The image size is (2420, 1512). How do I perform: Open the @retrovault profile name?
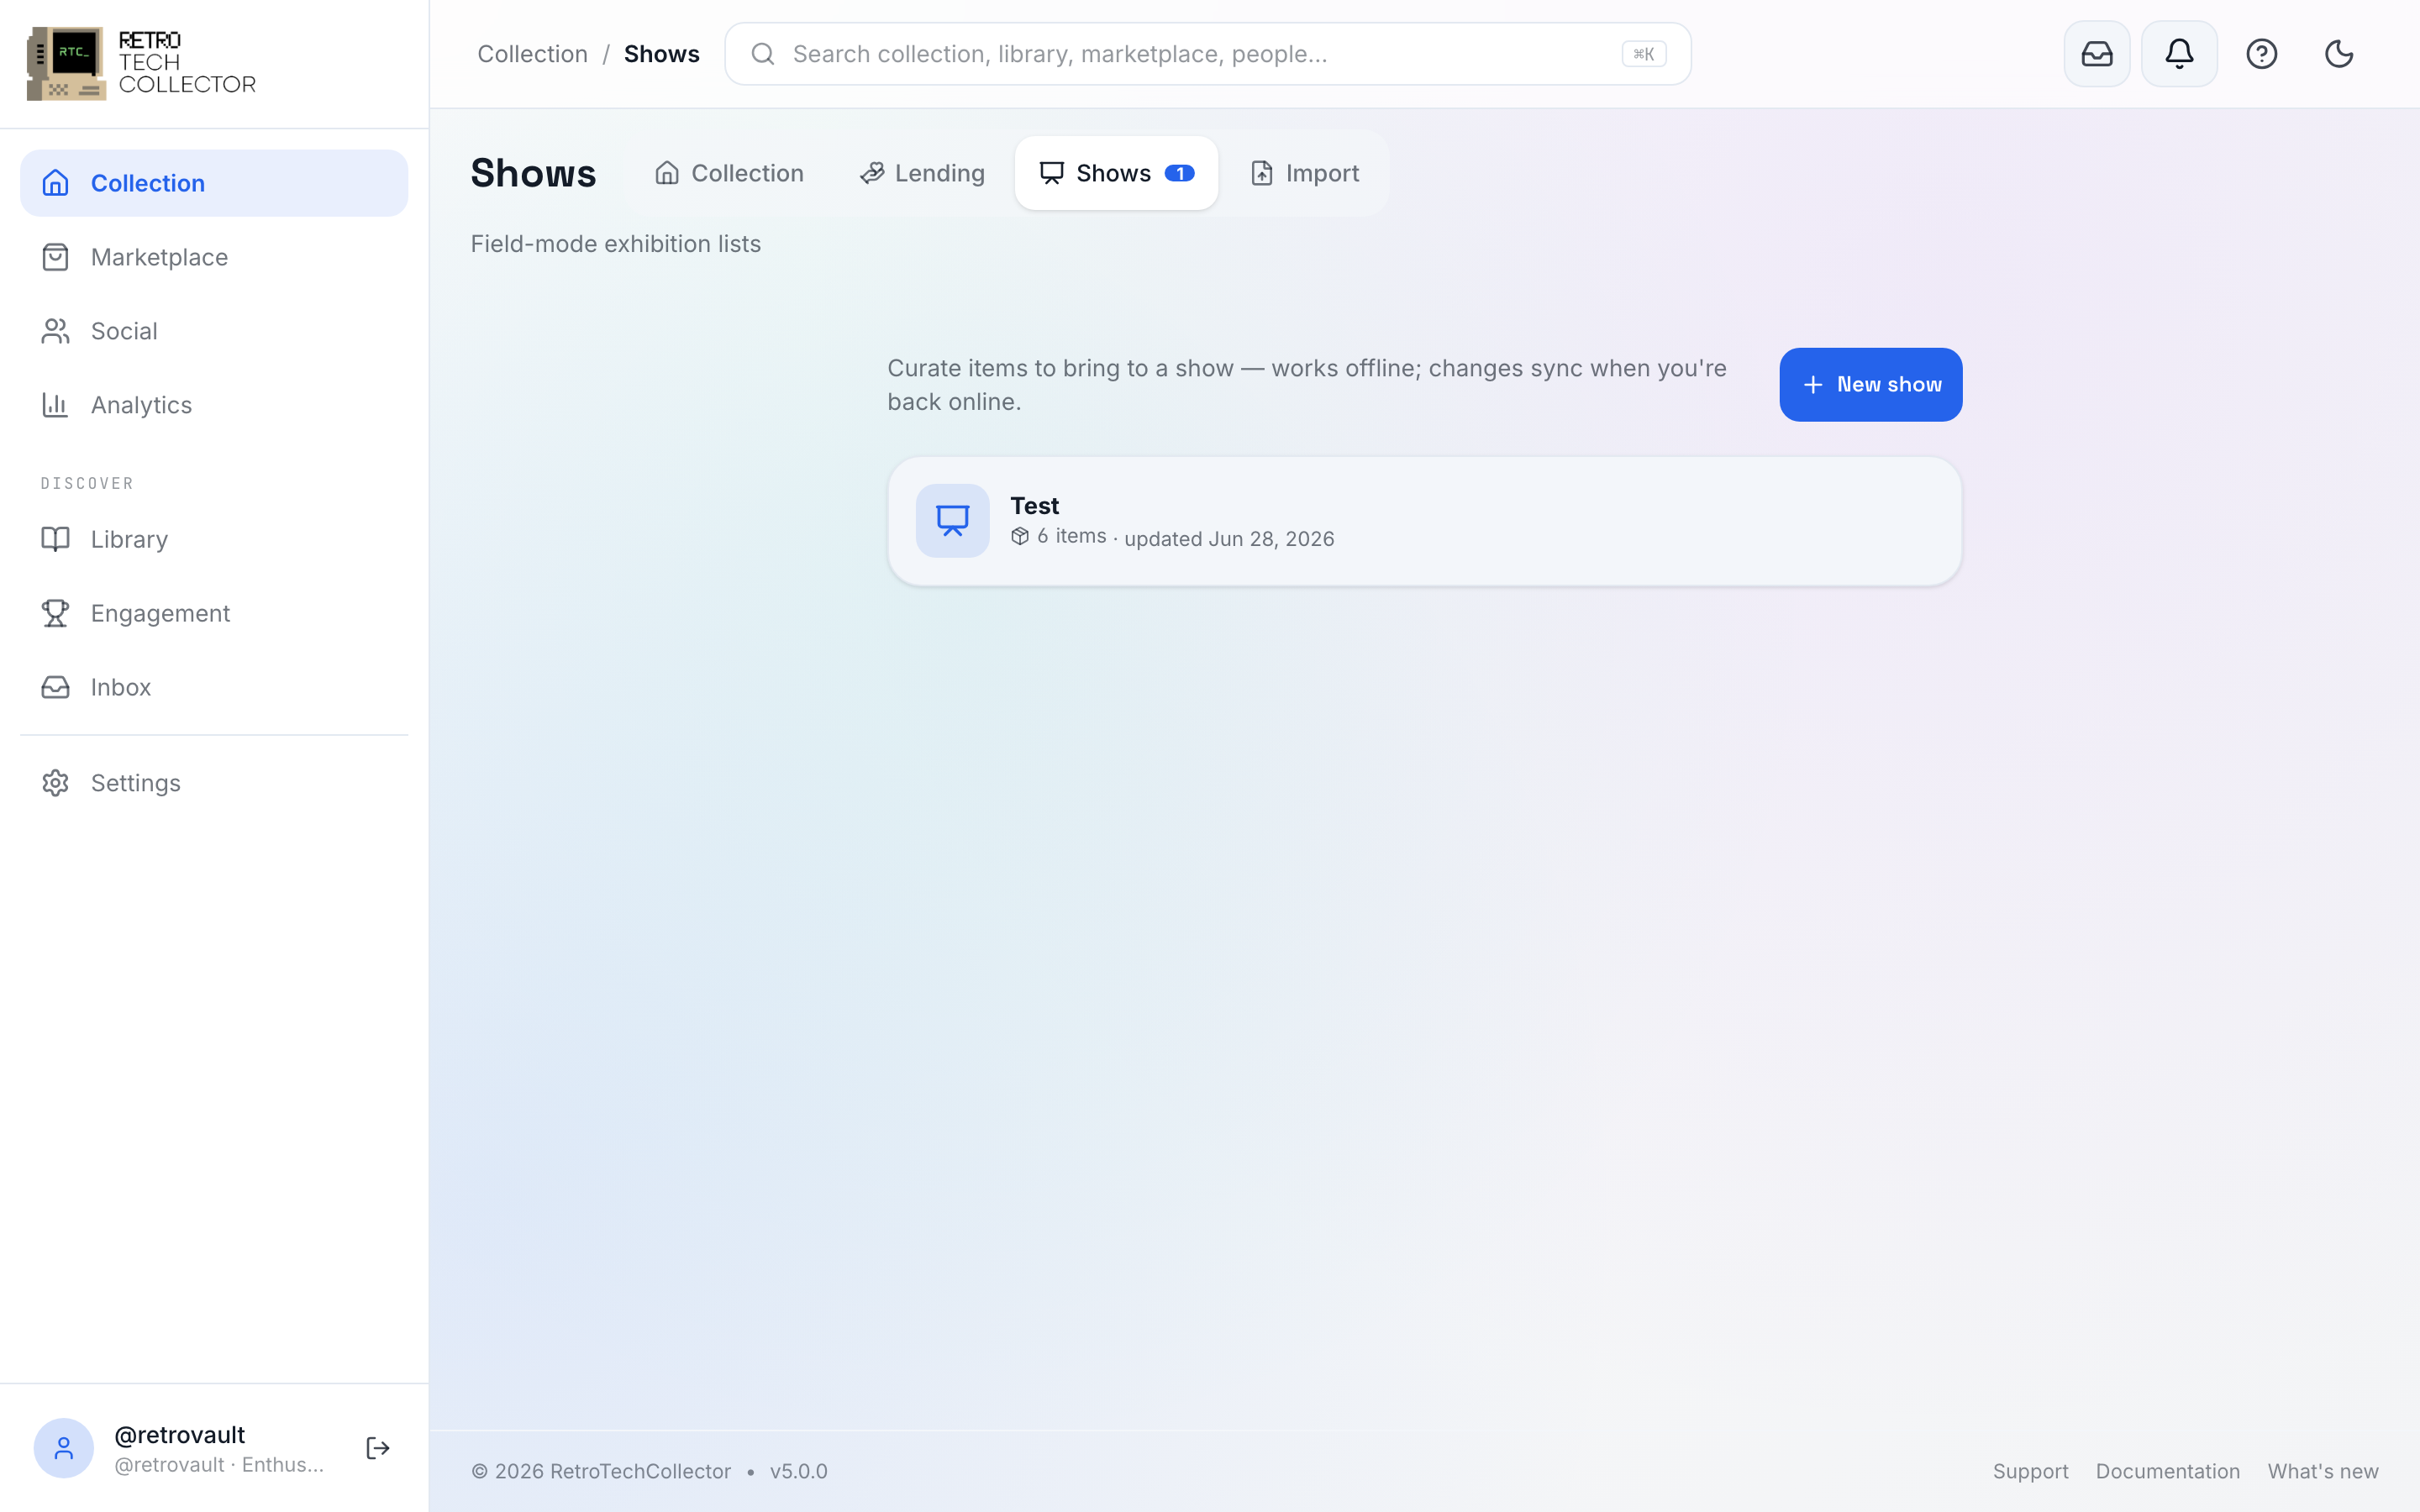(180, 1435)
